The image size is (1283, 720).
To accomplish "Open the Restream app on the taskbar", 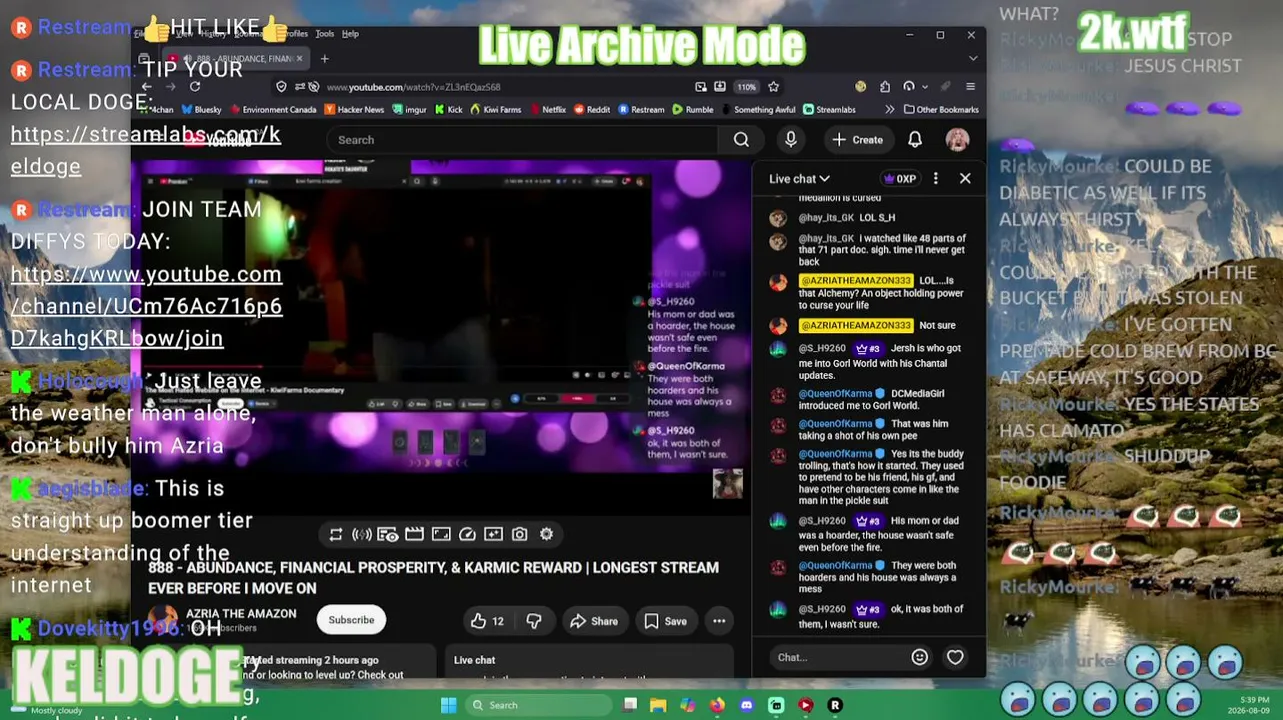I will tap(835, 705).
